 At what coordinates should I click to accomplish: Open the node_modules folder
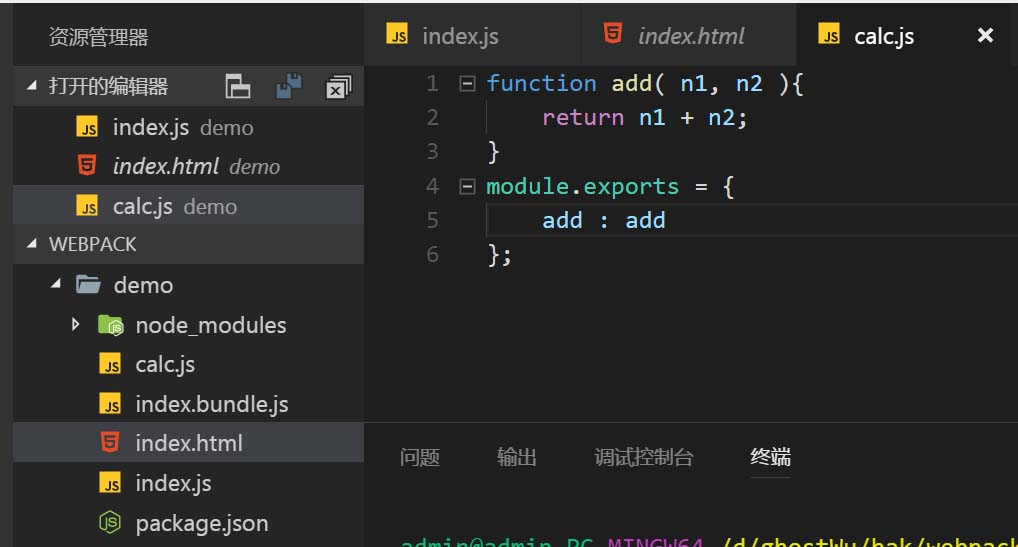click(x=188, y=324)
